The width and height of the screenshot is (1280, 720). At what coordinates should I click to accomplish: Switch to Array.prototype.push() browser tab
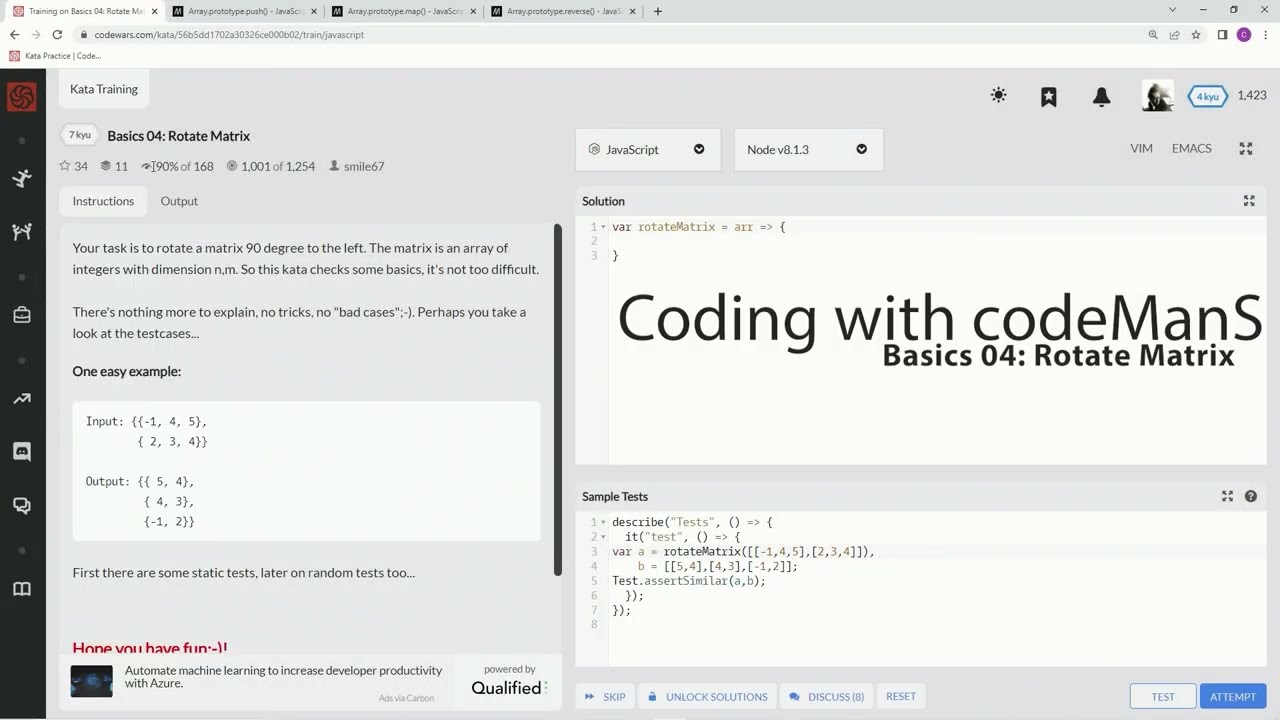[243, 11]
